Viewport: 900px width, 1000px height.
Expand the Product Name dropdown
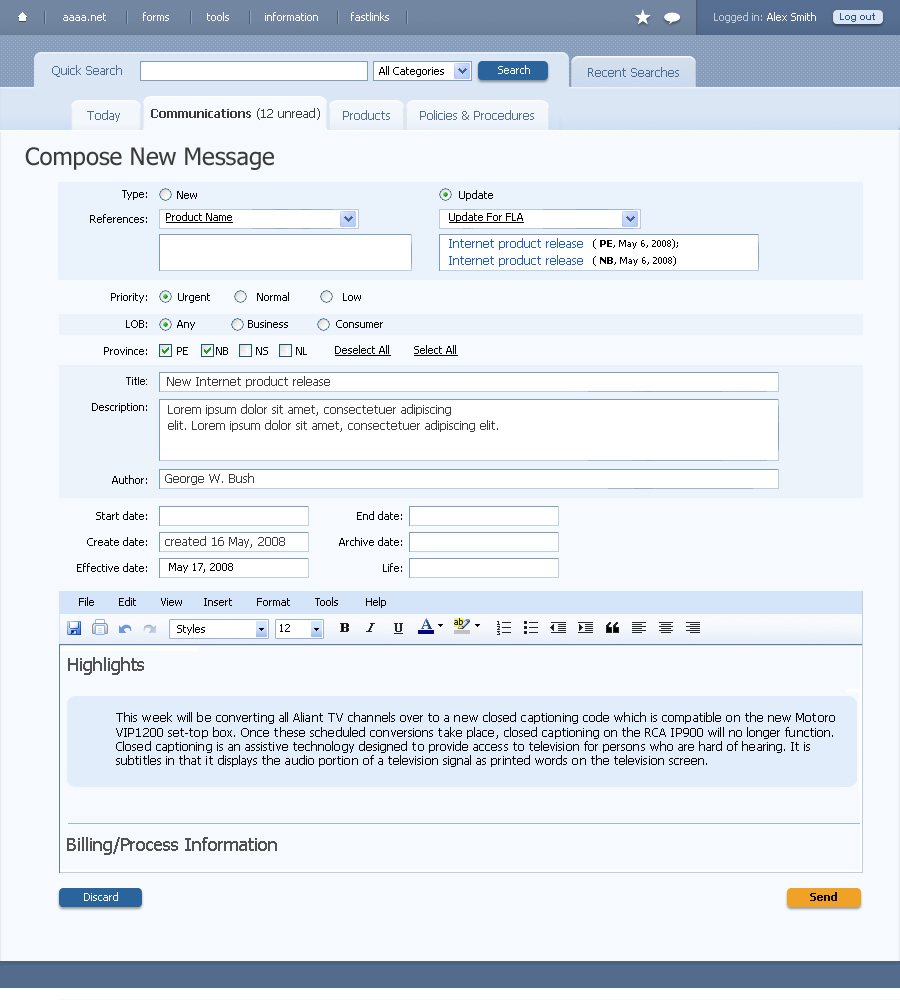coord(348,218)
